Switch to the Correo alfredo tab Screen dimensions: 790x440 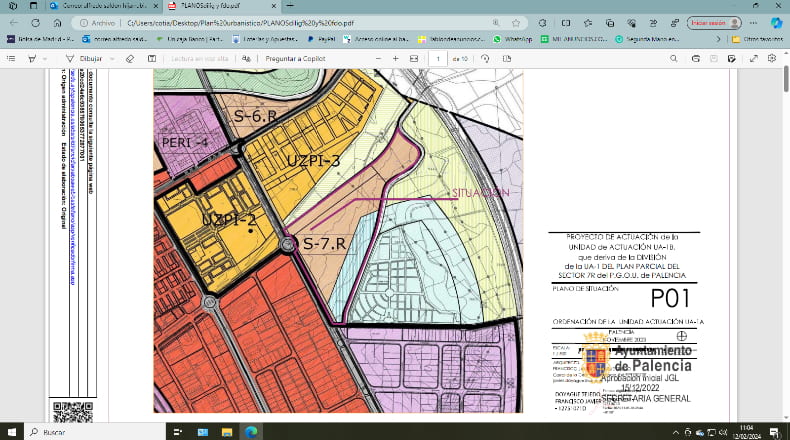pos(104,6)
